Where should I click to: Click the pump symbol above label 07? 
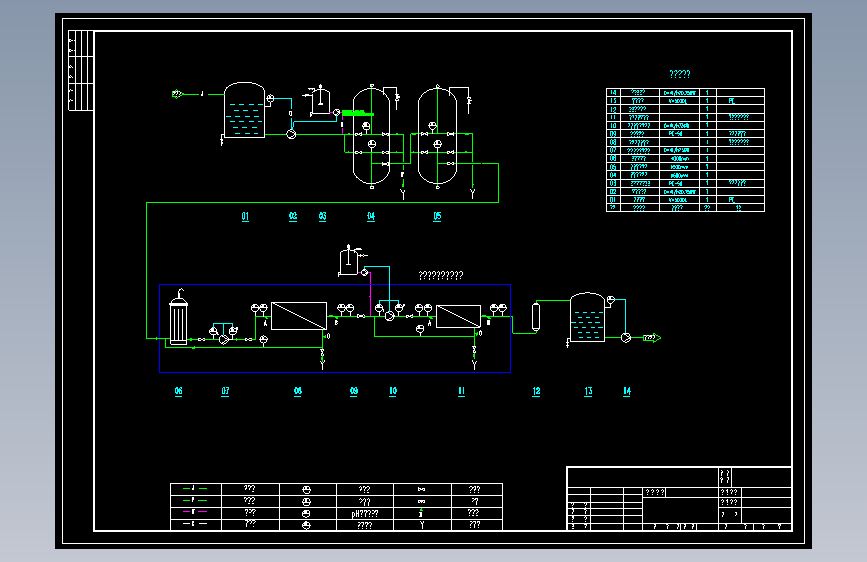coord(224,339)
